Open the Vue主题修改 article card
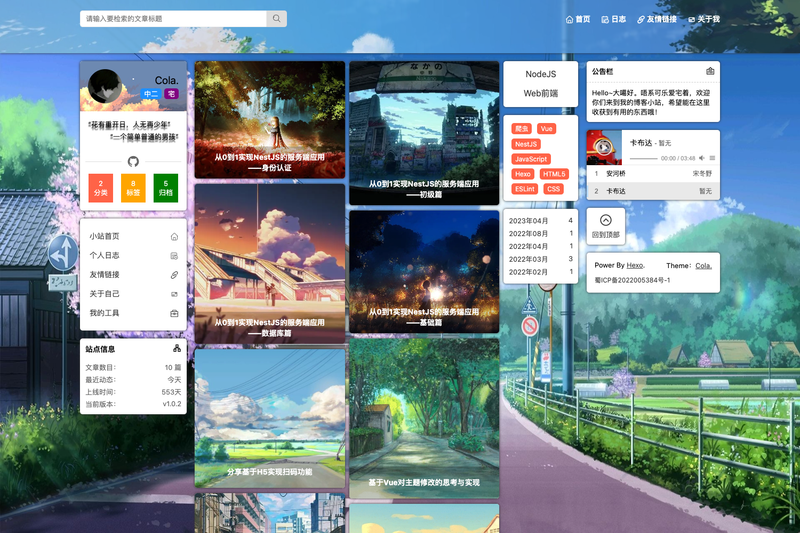This screenshot has height=533, width=800. click(424, 418)
